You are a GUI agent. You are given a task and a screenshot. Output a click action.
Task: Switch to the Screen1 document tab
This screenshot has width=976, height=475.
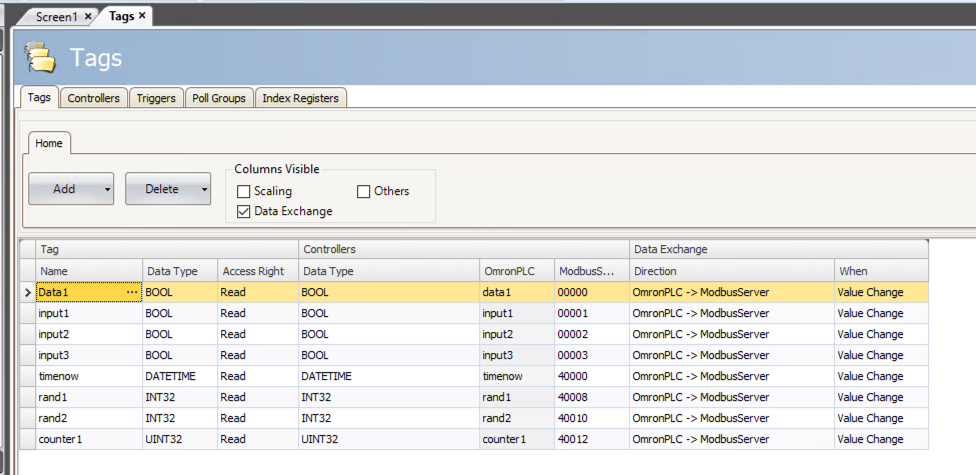pos(56,17)
